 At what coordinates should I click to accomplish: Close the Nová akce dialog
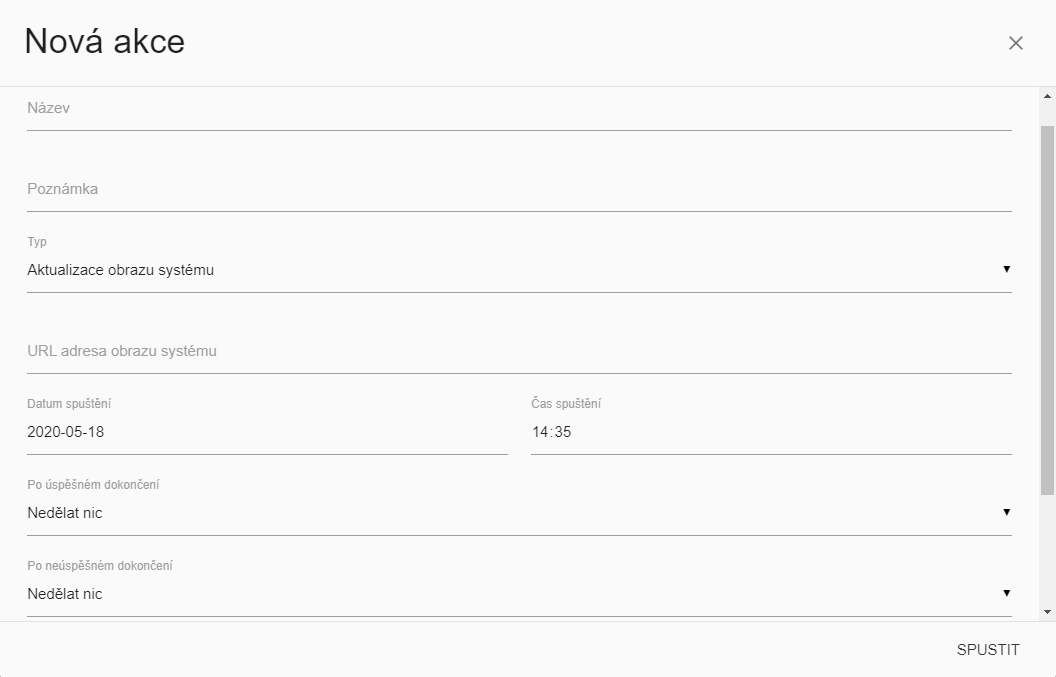[1016, 43]
